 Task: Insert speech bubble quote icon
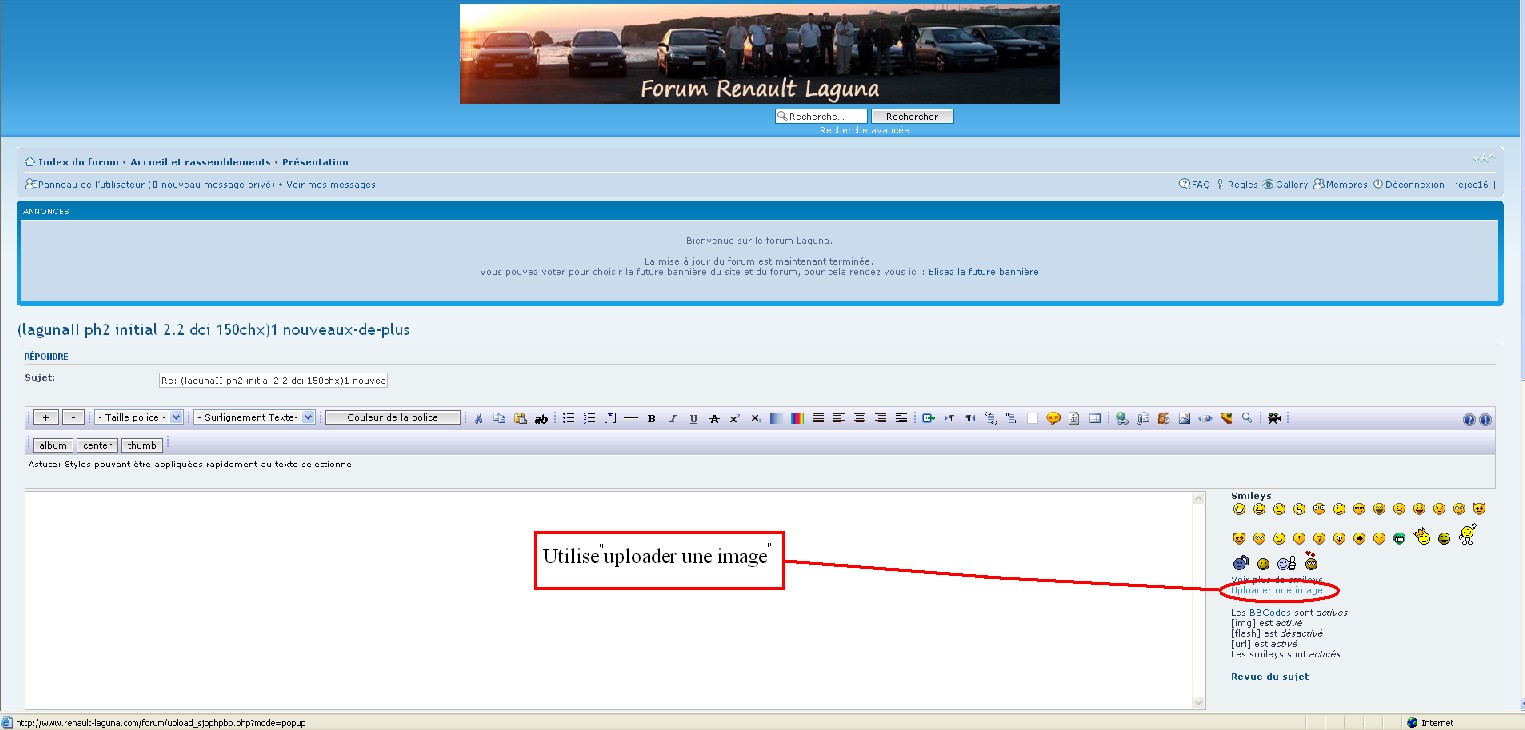[x=1053, y=418]
